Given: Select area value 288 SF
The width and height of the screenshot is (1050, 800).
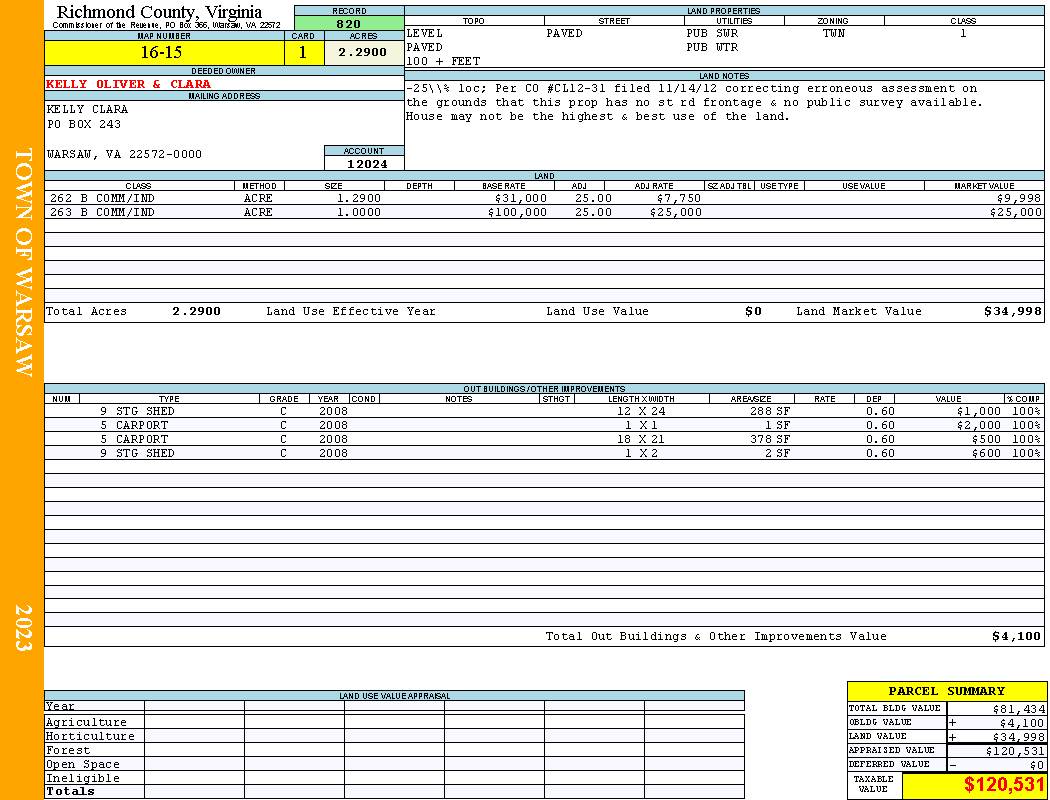Looking at the screenshot, I should pos(769,411).
